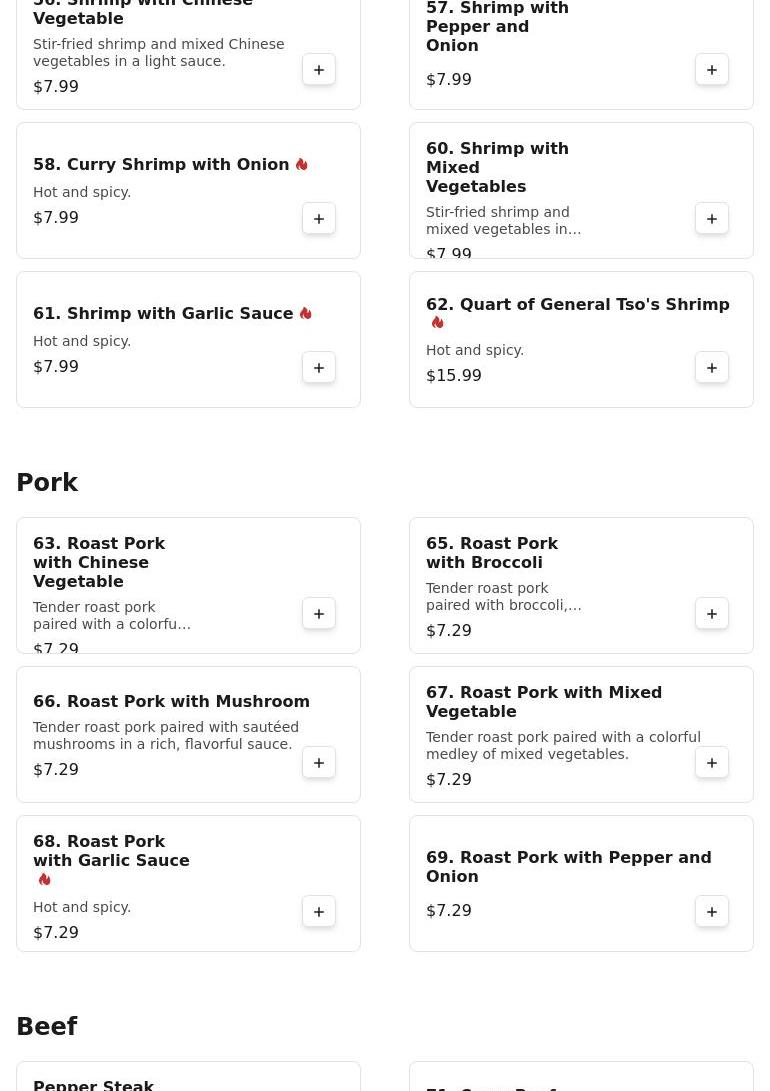Open 58. Curry Shrimp with Onion item
The width and height of the screenshot is (770, 1091).
tap(161, 165)
